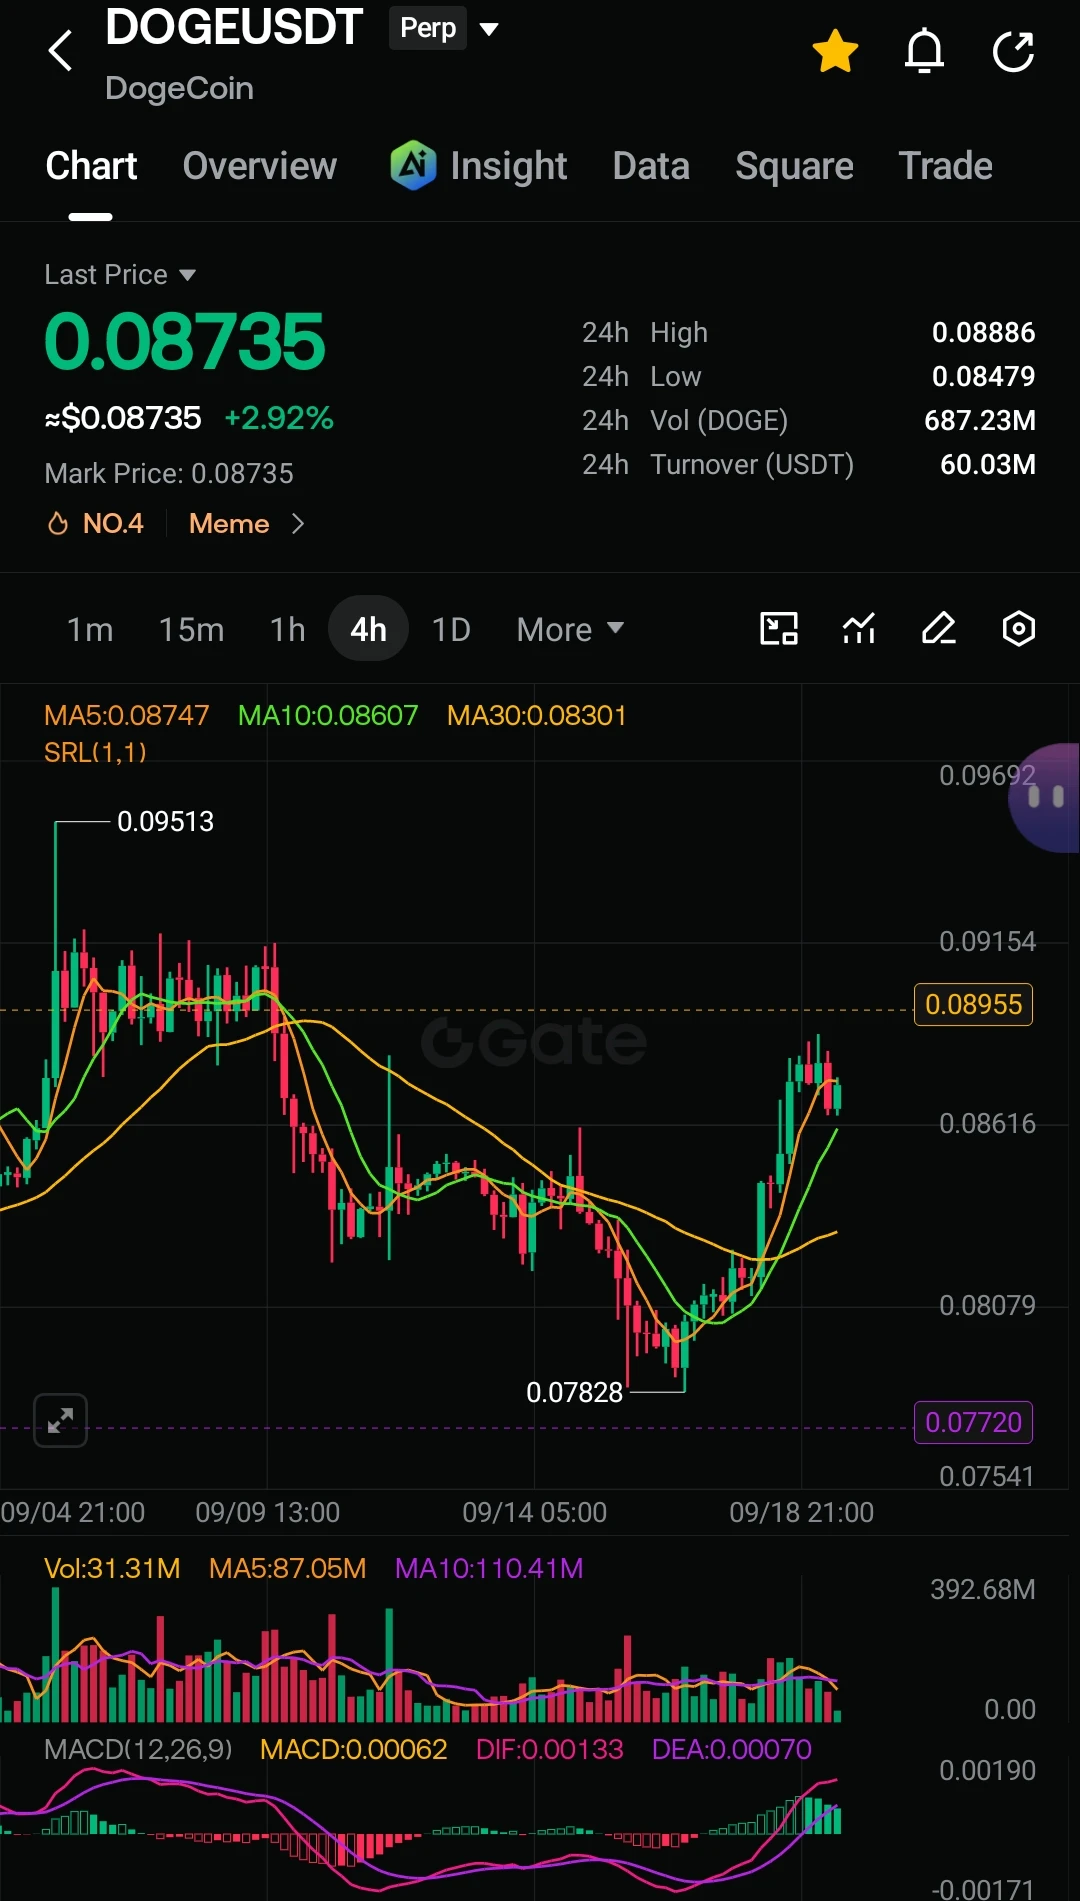The width and height of the screenshot is (1080, 1901).
Task: Expand the More timeframes dropdown
Action: [x=570, y=629]
